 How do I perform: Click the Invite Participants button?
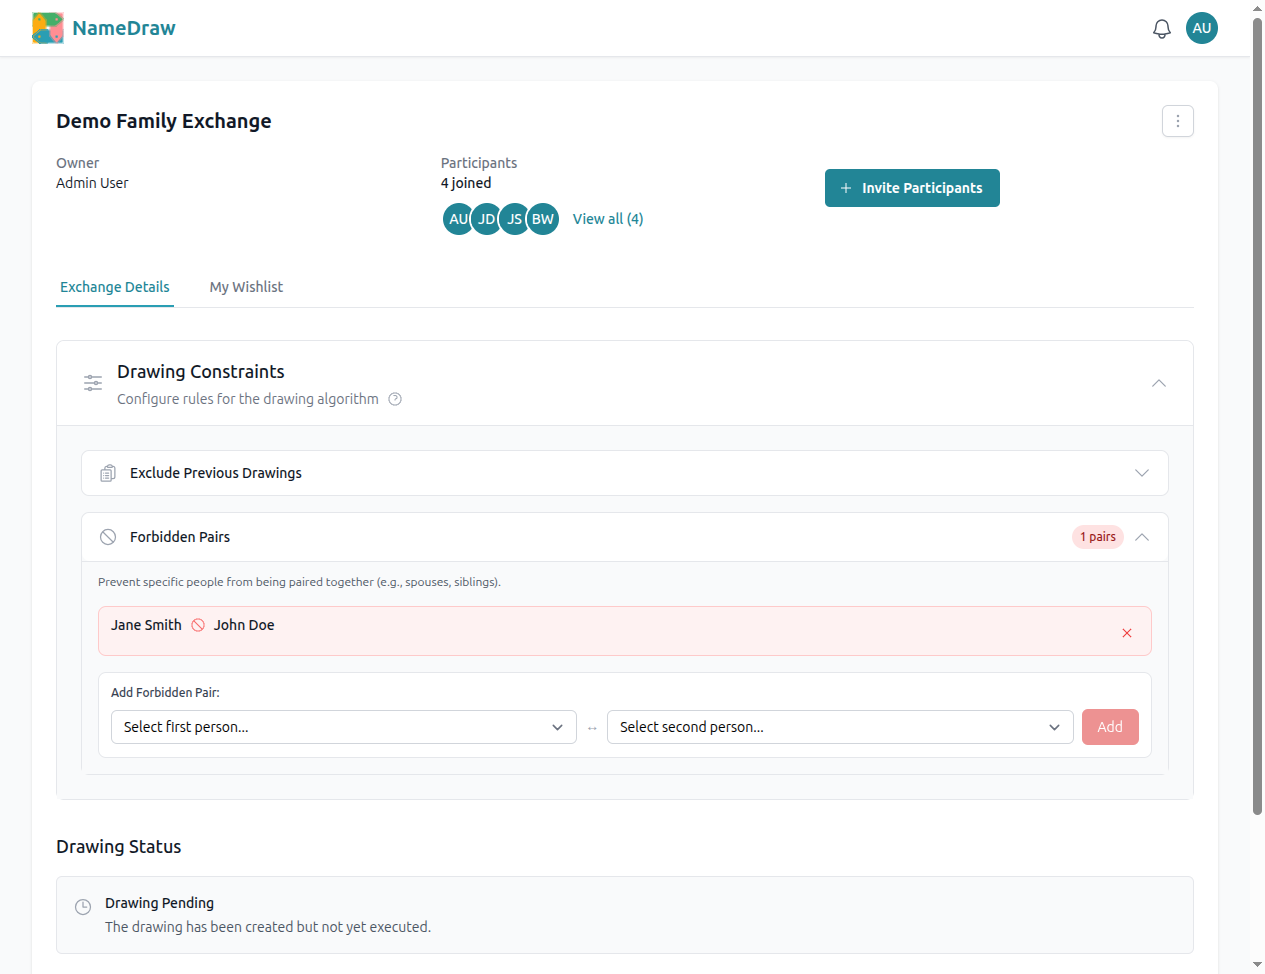click(x=911, y=188)
